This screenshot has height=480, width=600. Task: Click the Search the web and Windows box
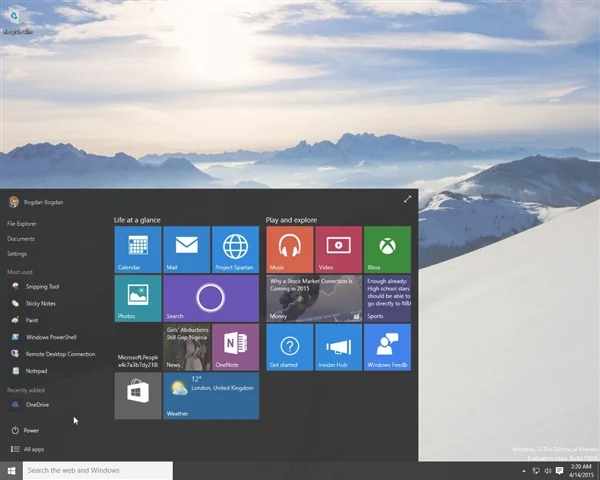coord(98,470)
